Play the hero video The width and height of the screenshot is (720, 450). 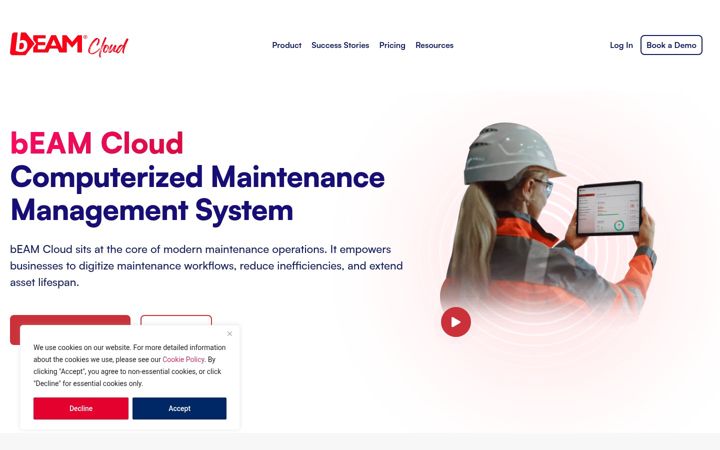click(x=456, y=322)
